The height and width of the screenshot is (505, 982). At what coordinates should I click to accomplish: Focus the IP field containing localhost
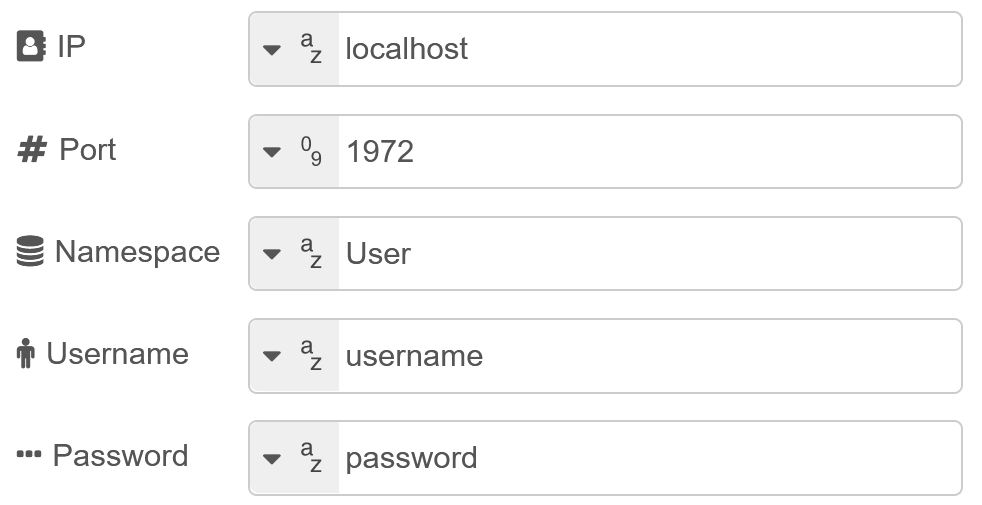point(648,49)
